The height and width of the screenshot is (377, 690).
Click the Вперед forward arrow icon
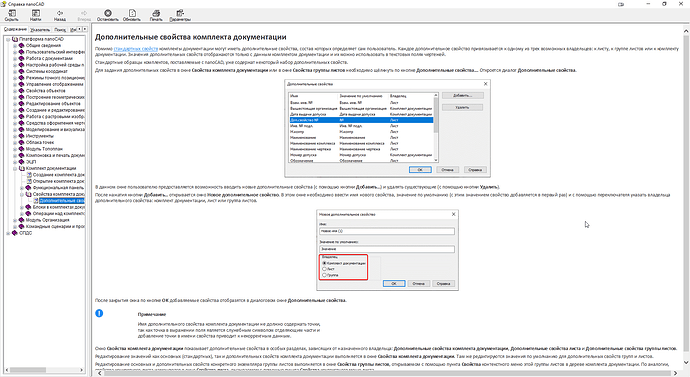tap(84, 13)
